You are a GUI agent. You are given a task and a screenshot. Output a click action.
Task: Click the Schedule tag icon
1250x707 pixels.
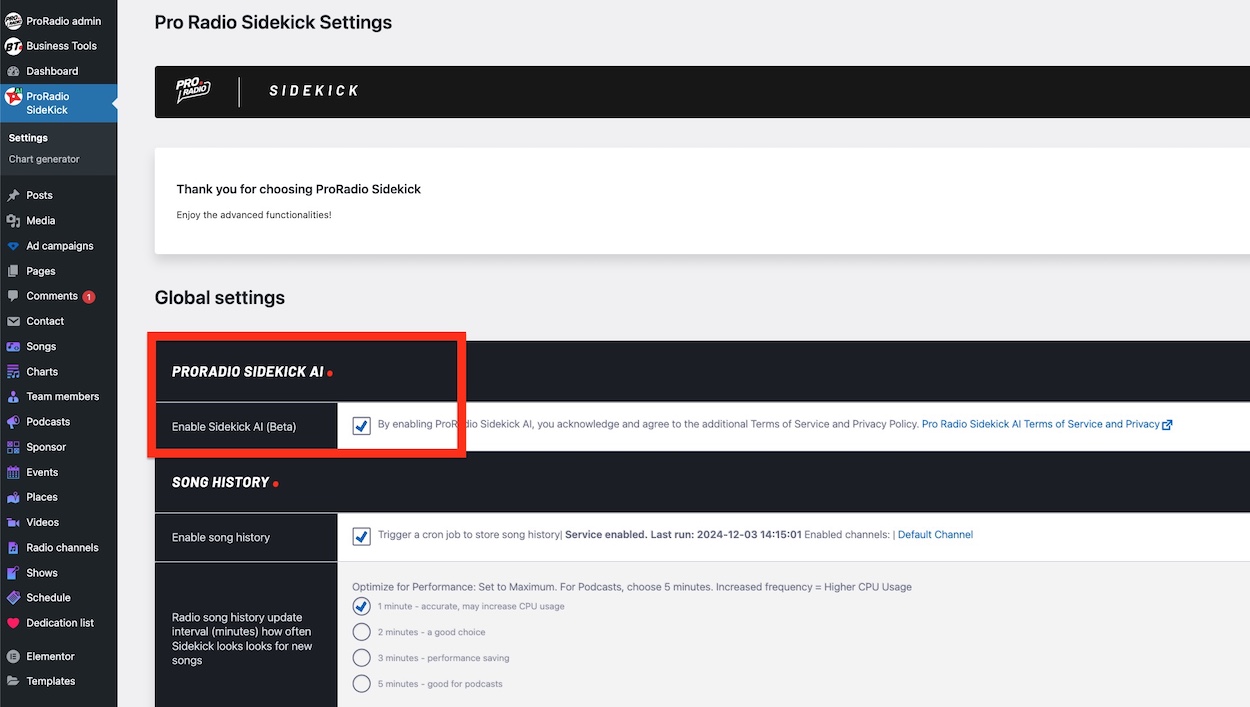(x=13, y=598)
